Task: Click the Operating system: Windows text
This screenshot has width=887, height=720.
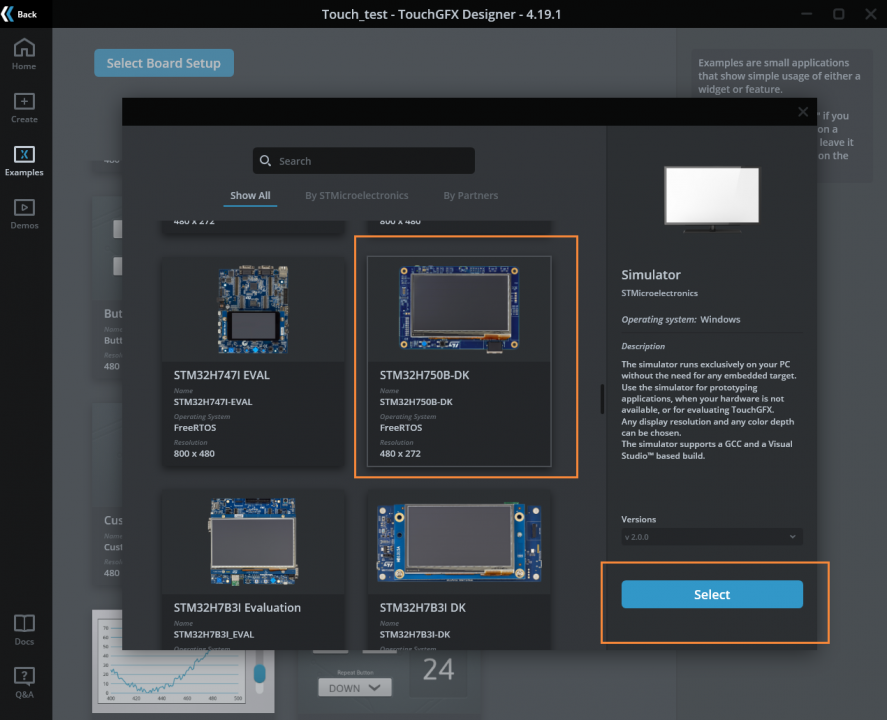Action: coord(681,320)
